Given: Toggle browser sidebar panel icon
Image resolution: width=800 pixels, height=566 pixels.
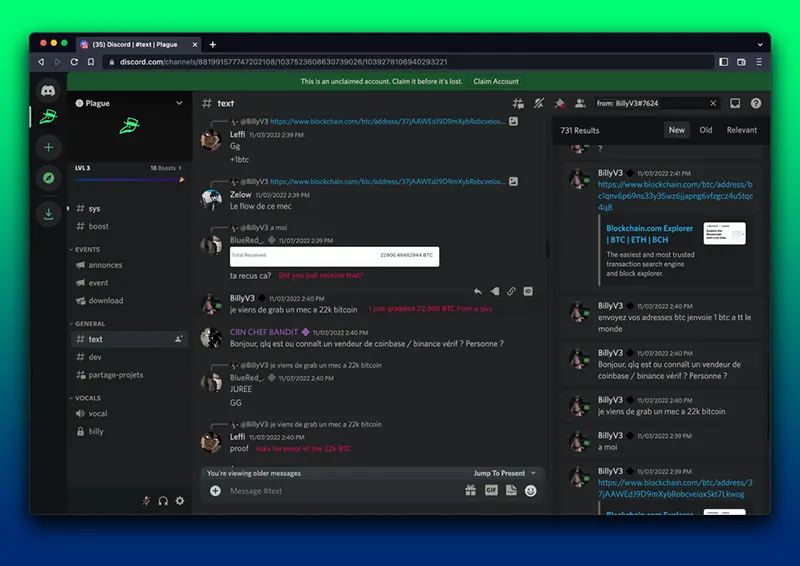Looking at the screenshot, I should coord(723,62).
